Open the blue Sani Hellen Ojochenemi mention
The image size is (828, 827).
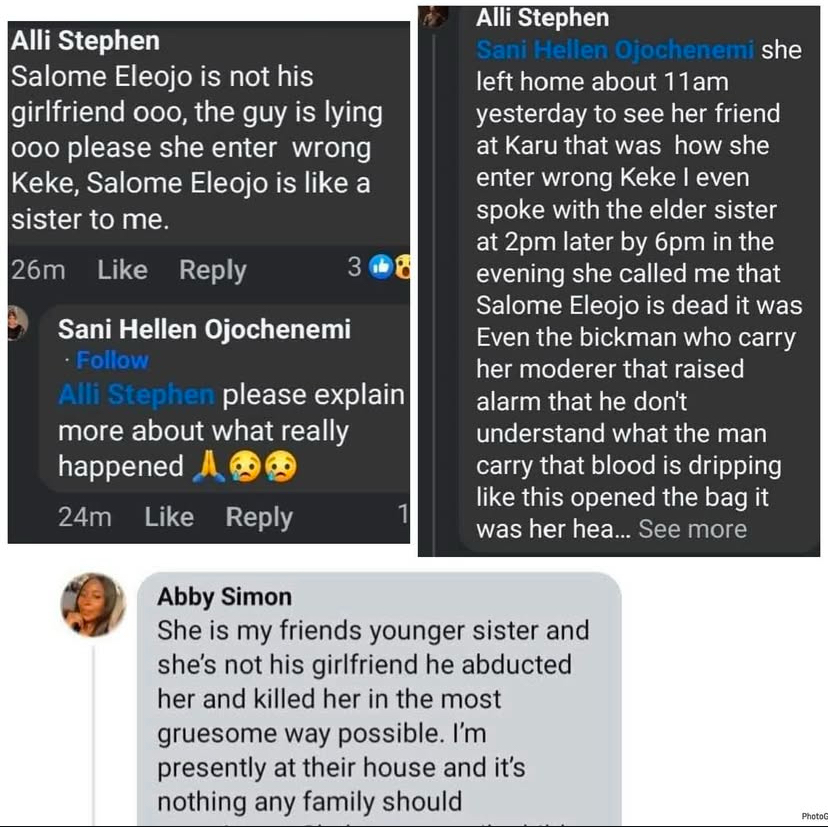tap(614, 50)
